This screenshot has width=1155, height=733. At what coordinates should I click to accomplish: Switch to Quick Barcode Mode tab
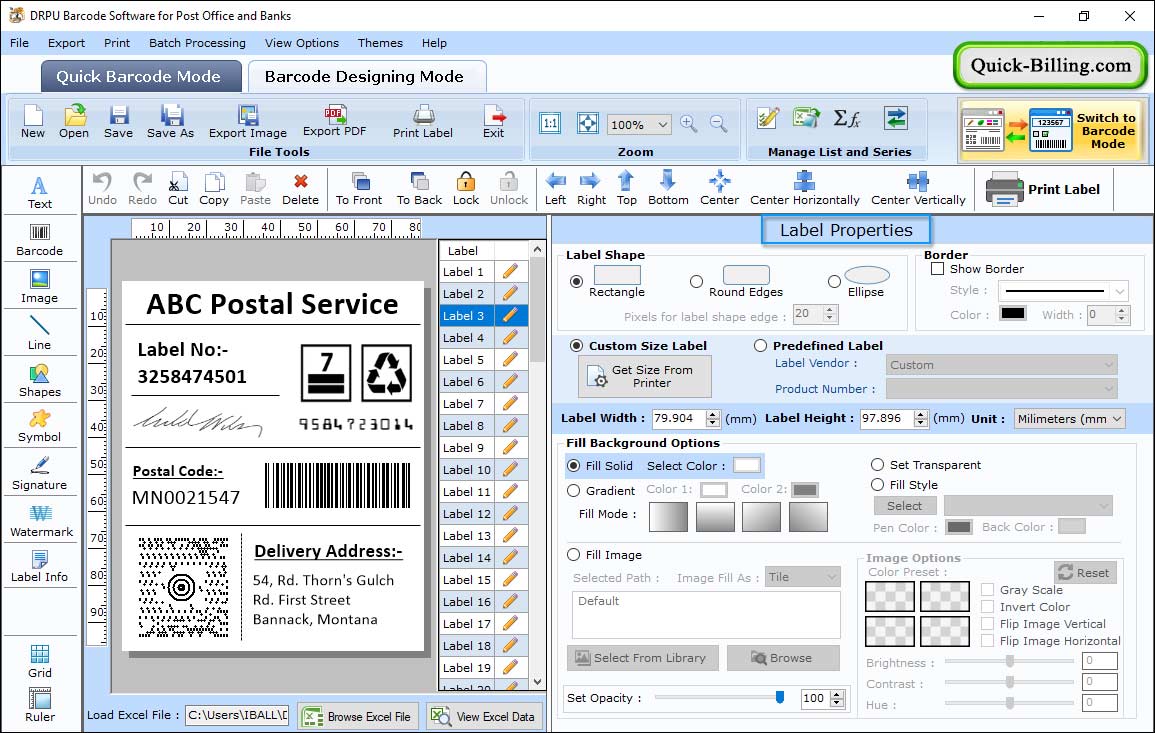point(139,77)
